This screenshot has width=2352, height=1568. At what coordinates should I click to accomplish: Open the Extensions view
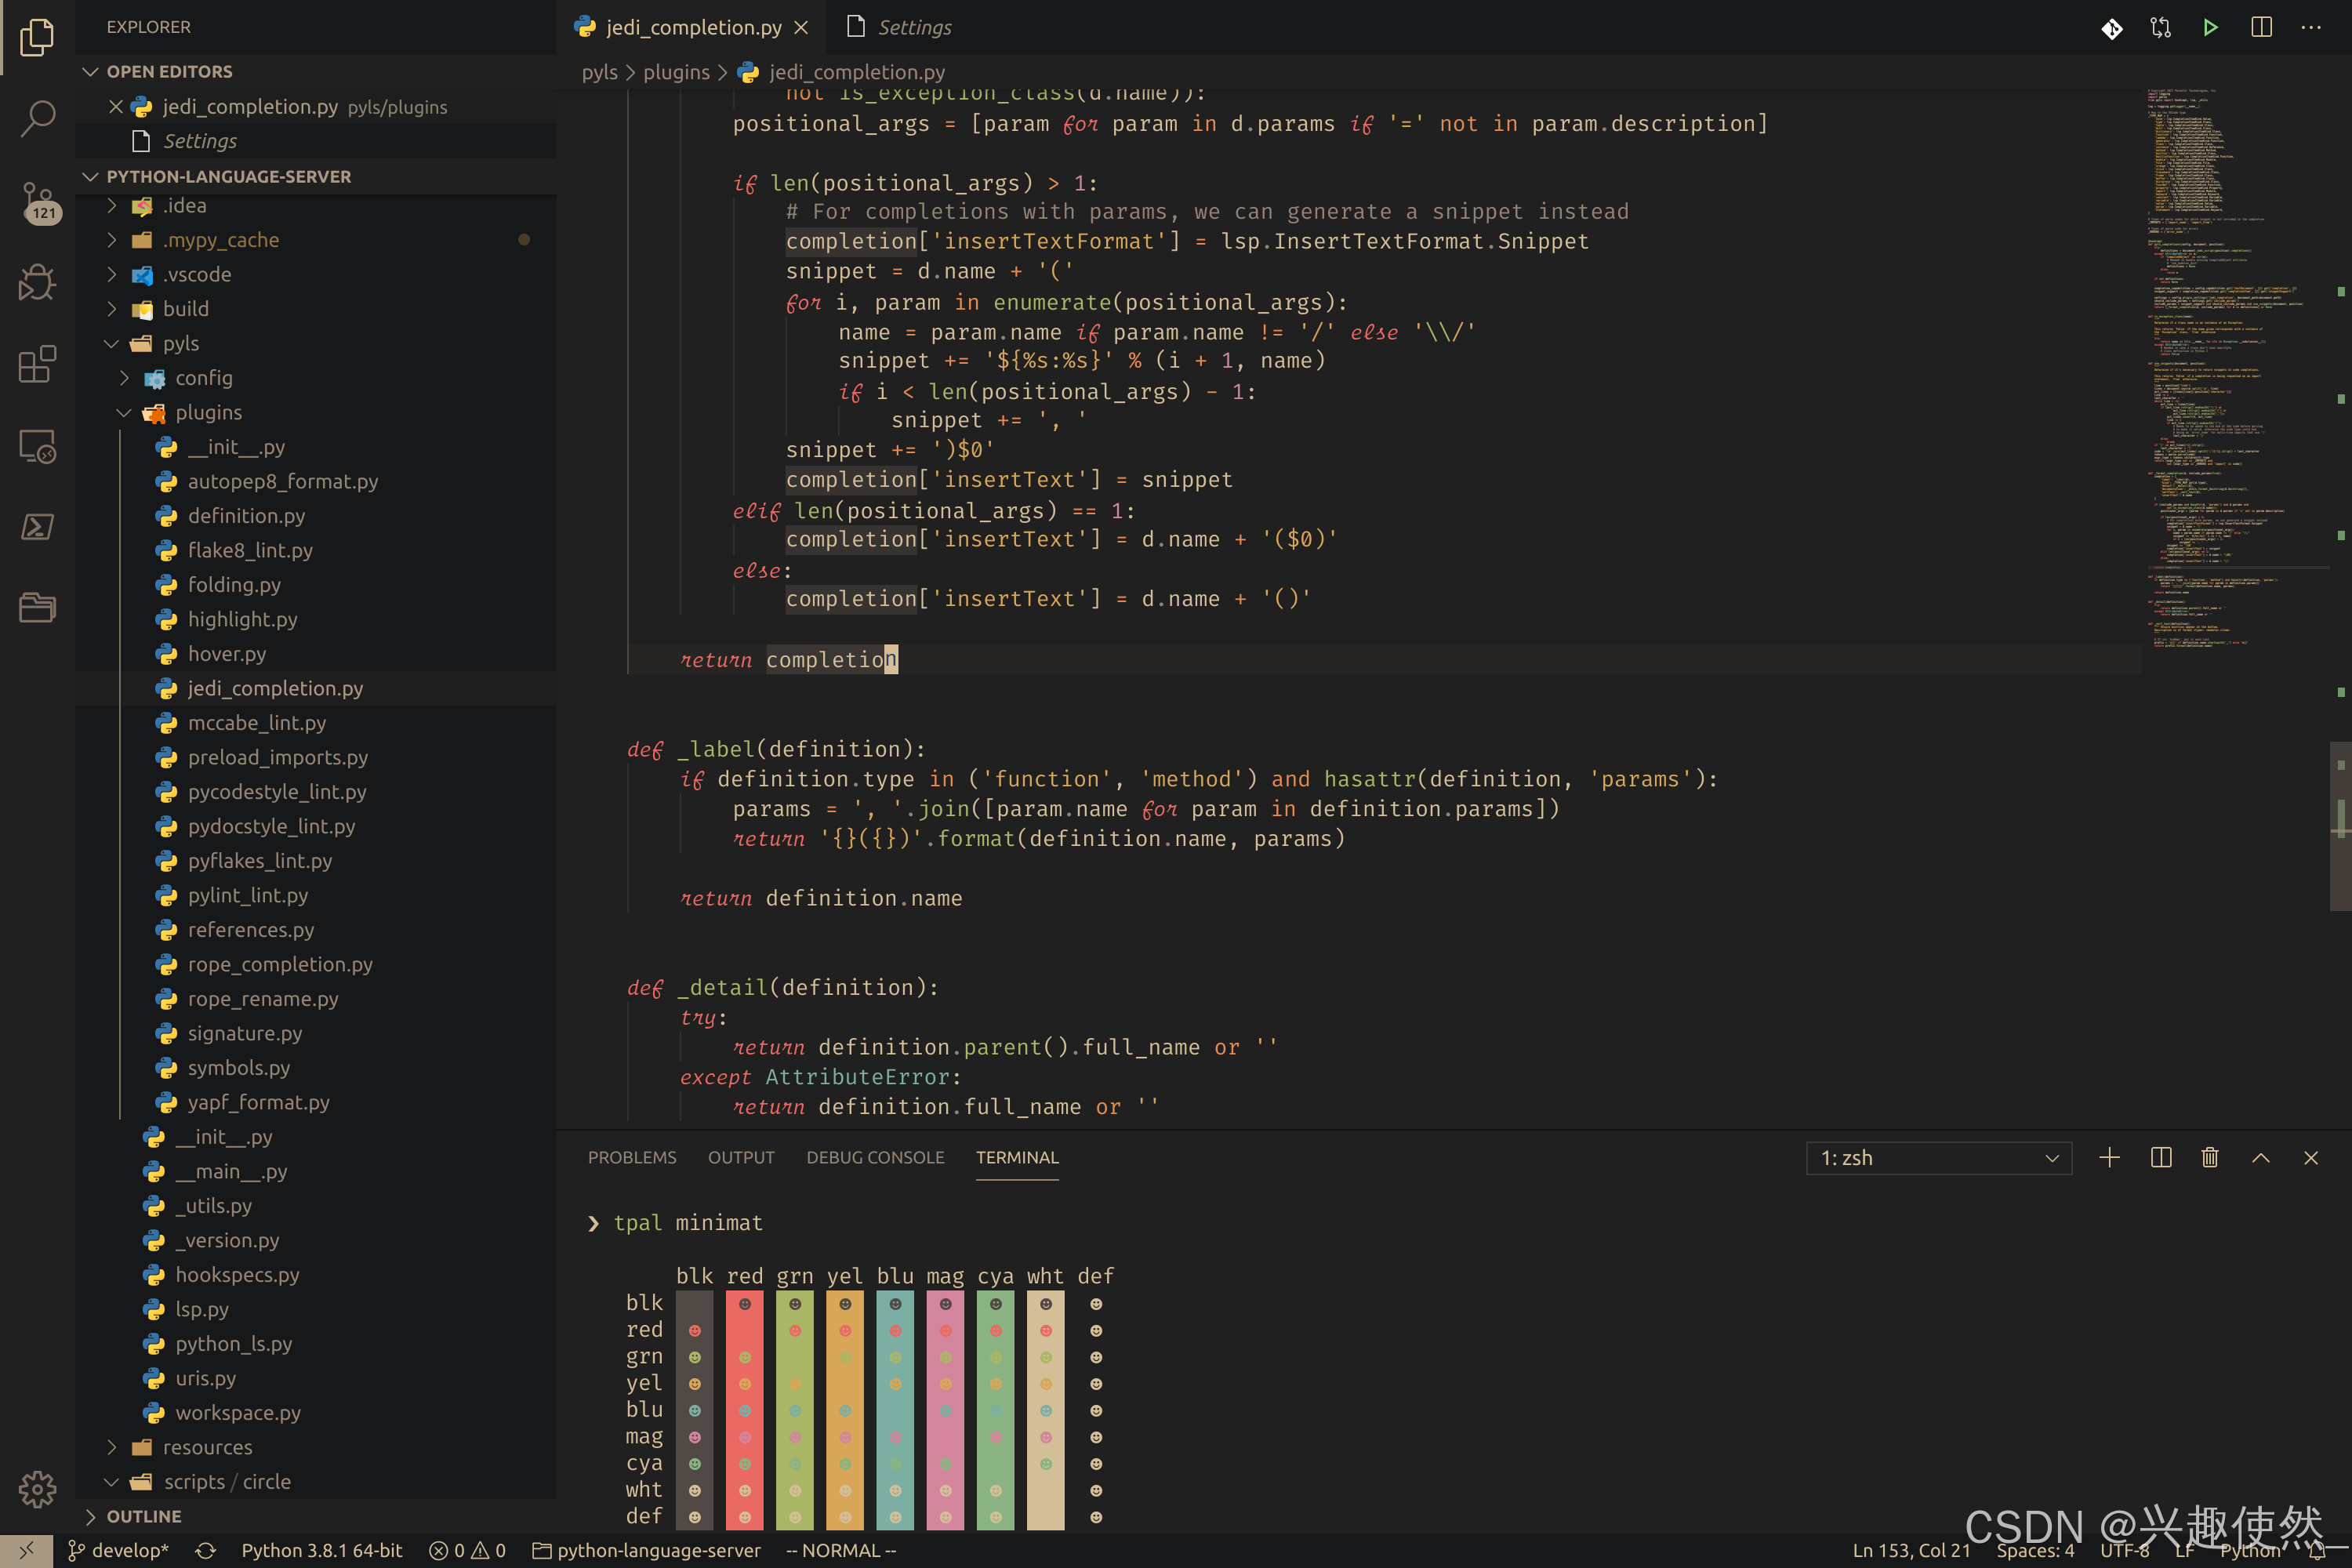[x=37, y=364]
